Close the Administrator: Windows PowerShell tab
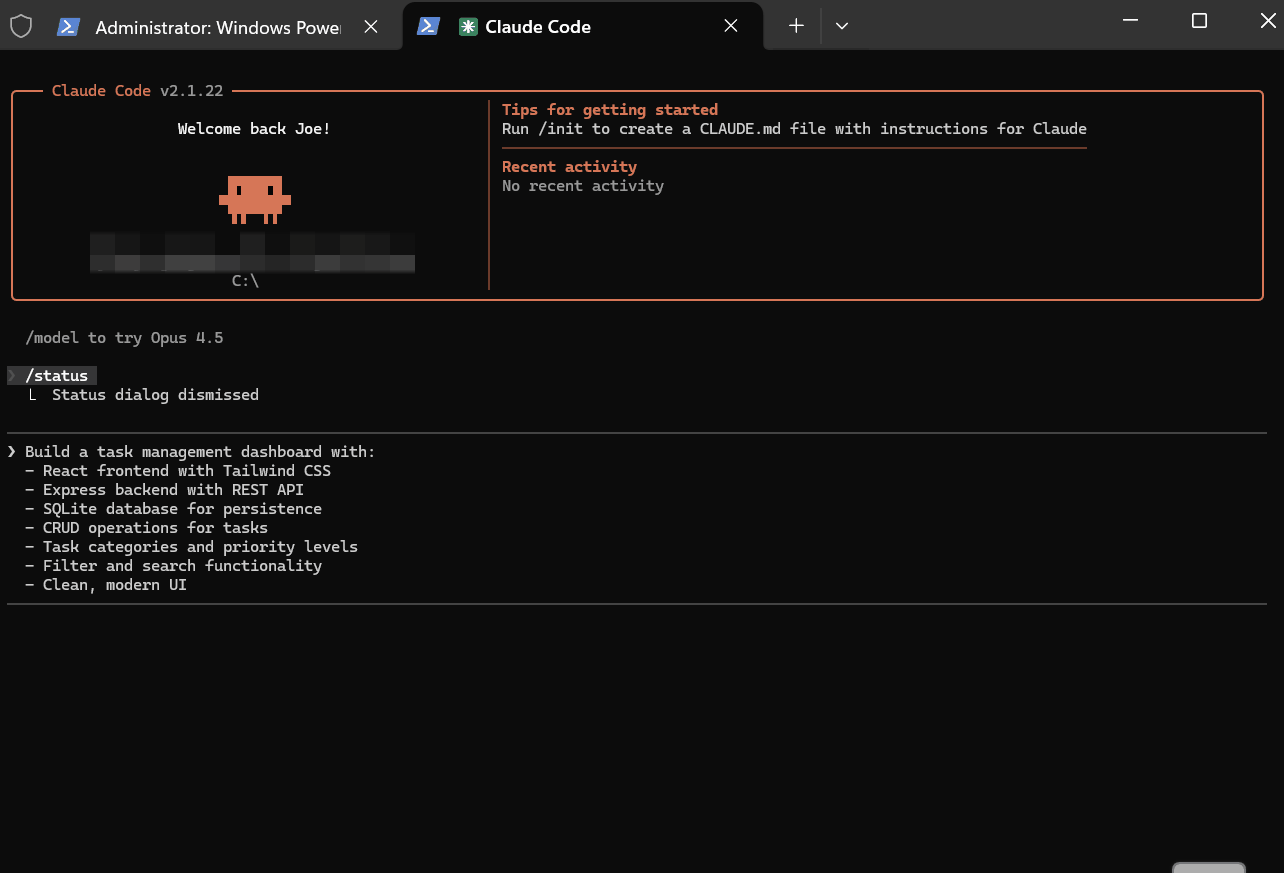1284x873 pixels. coord(371,27)
